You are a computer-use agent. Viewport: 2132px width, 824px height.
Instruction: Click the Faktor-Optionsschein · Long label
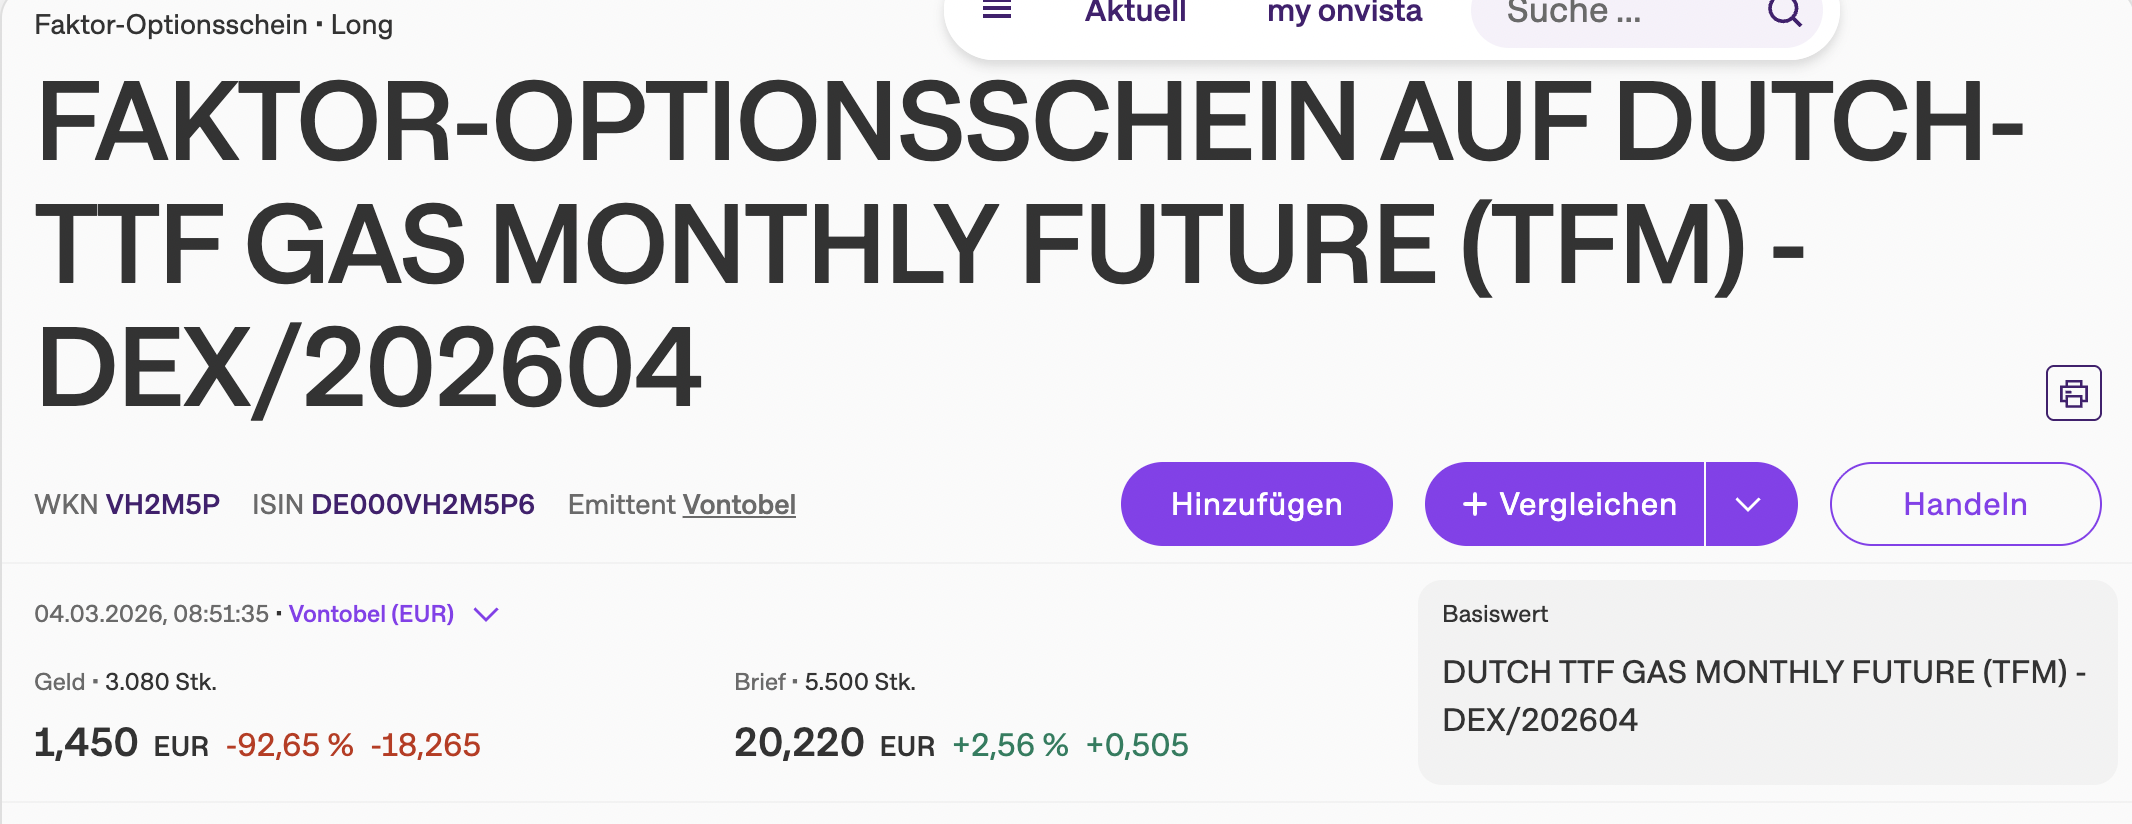[213, 24]
